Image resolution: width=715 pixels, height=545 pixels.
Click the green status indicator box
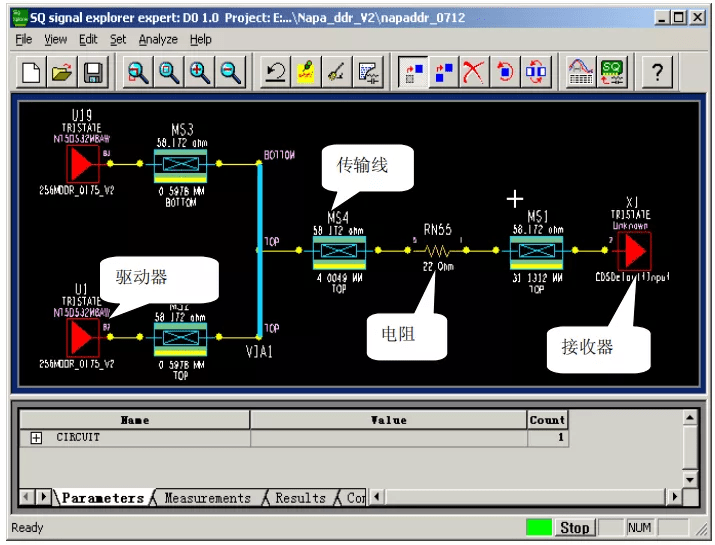[x=539, y=528]
